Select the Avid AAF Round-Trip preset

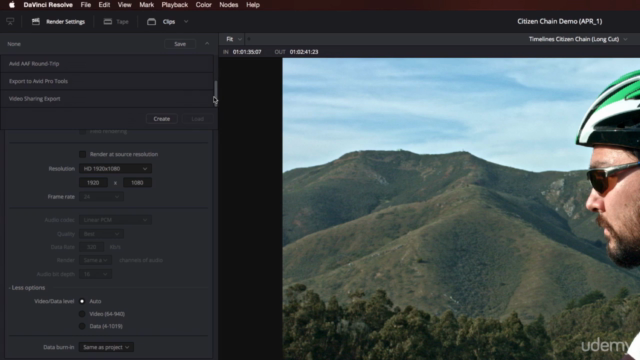107,64
